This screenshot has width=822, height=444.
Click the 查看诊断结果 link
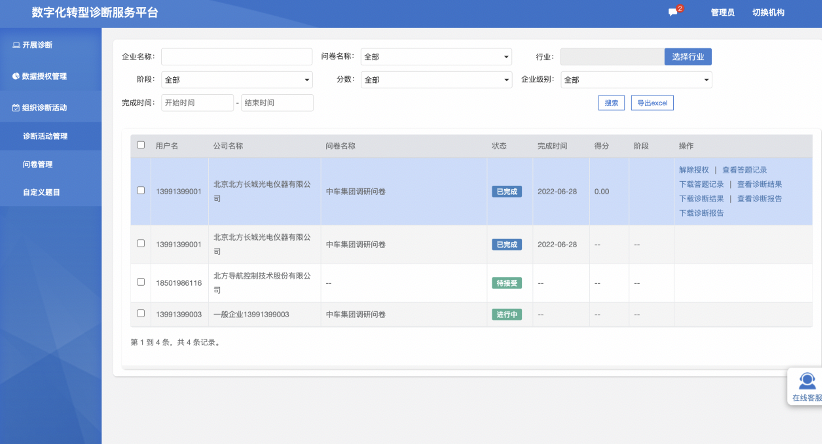(x=760, y=185)
